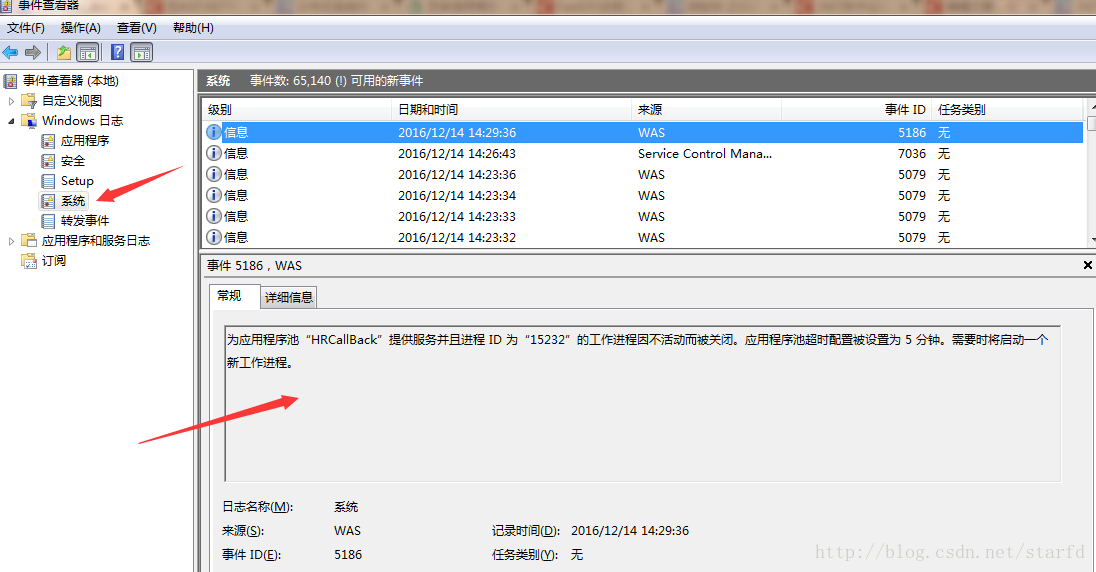Toggle the console tree pane toolbar icon
Viewport: 1096px width, 572px height.
tap(87, 52)
